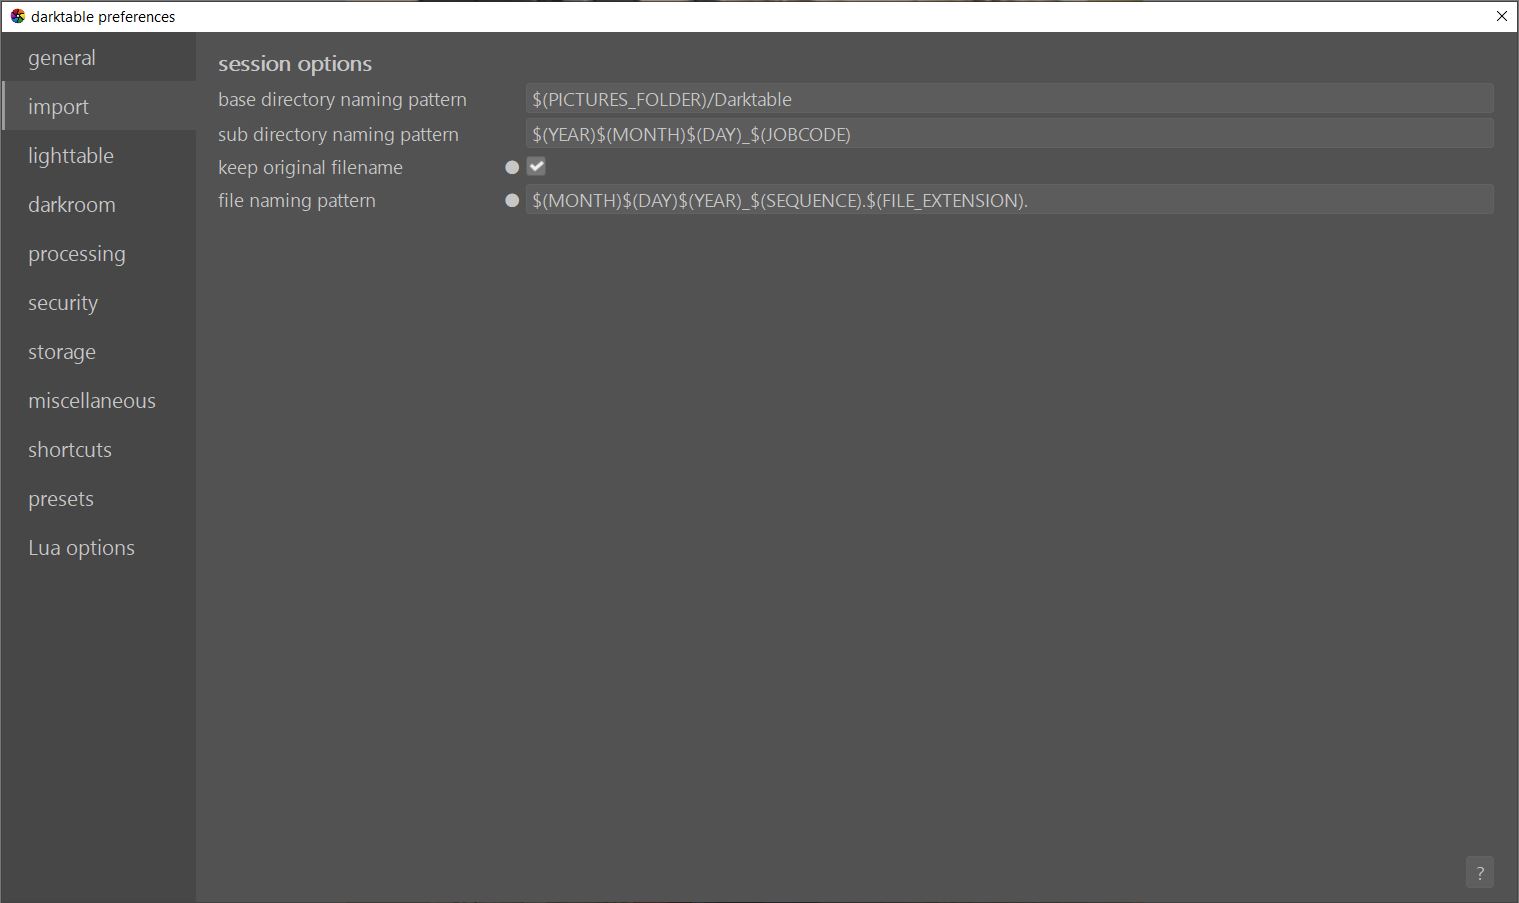The height and width of the screenshot is (903, 1519).
Task: Switch to lighttable preferences
Action: (x=98, y=156)
